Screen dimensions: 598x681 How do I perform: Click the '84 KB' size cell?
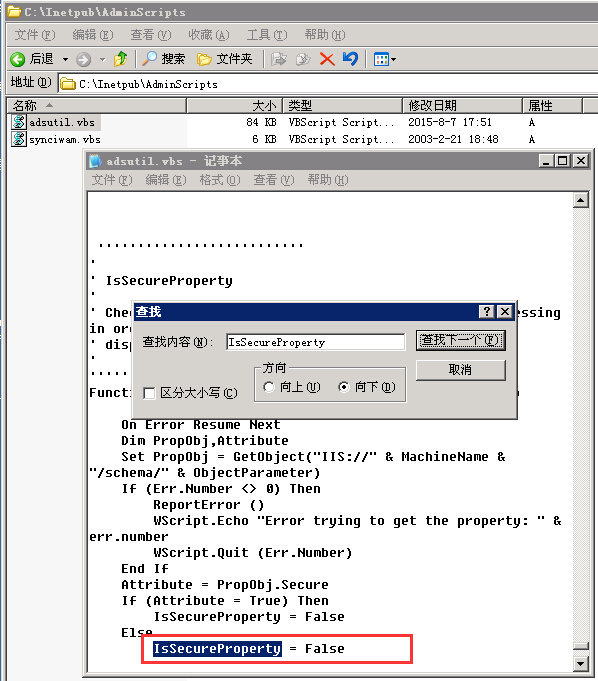pos(261,122)
